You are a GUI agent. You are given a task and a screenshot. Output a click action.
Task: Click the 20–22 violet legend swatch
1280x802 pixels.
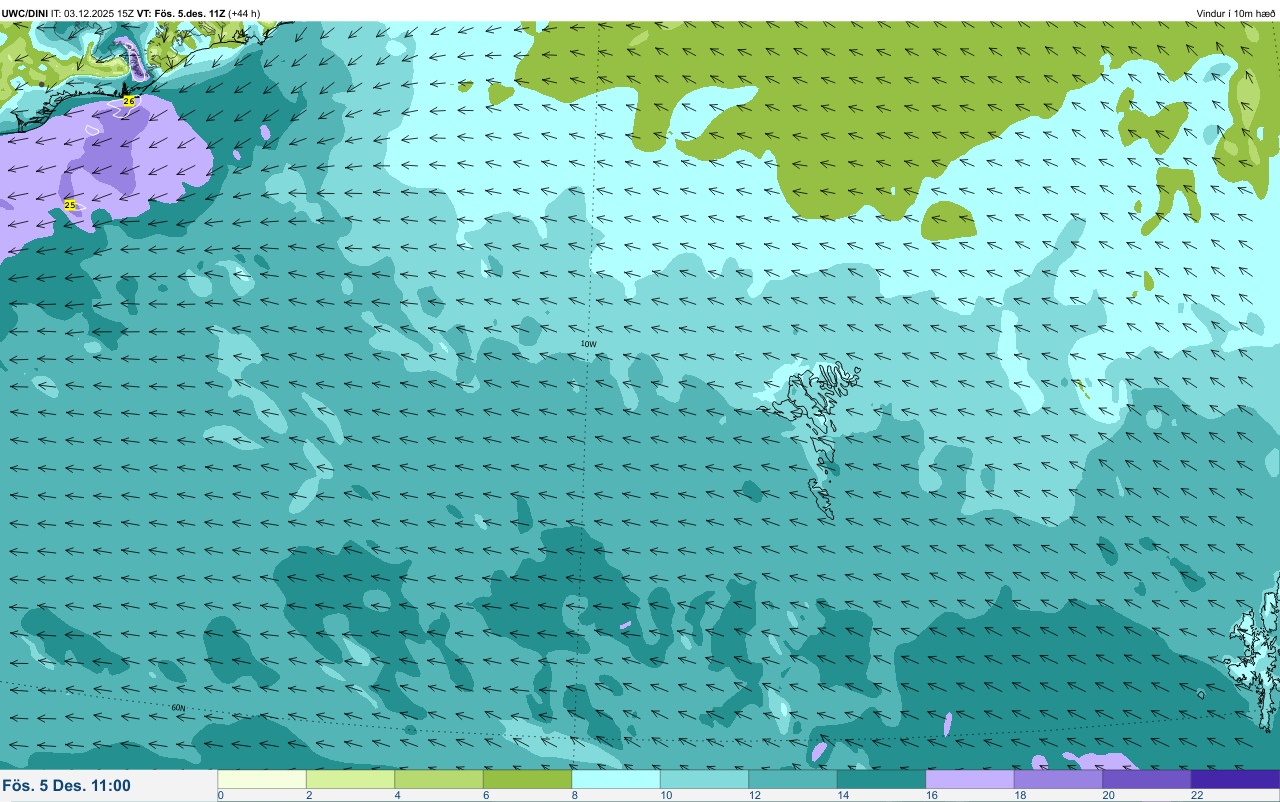1147,779
